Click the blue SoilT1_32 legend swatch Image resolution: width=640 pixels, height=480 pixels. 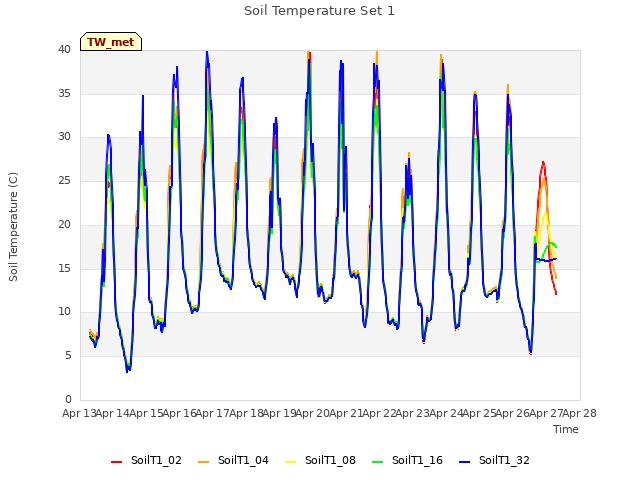[x=464, y=462]
